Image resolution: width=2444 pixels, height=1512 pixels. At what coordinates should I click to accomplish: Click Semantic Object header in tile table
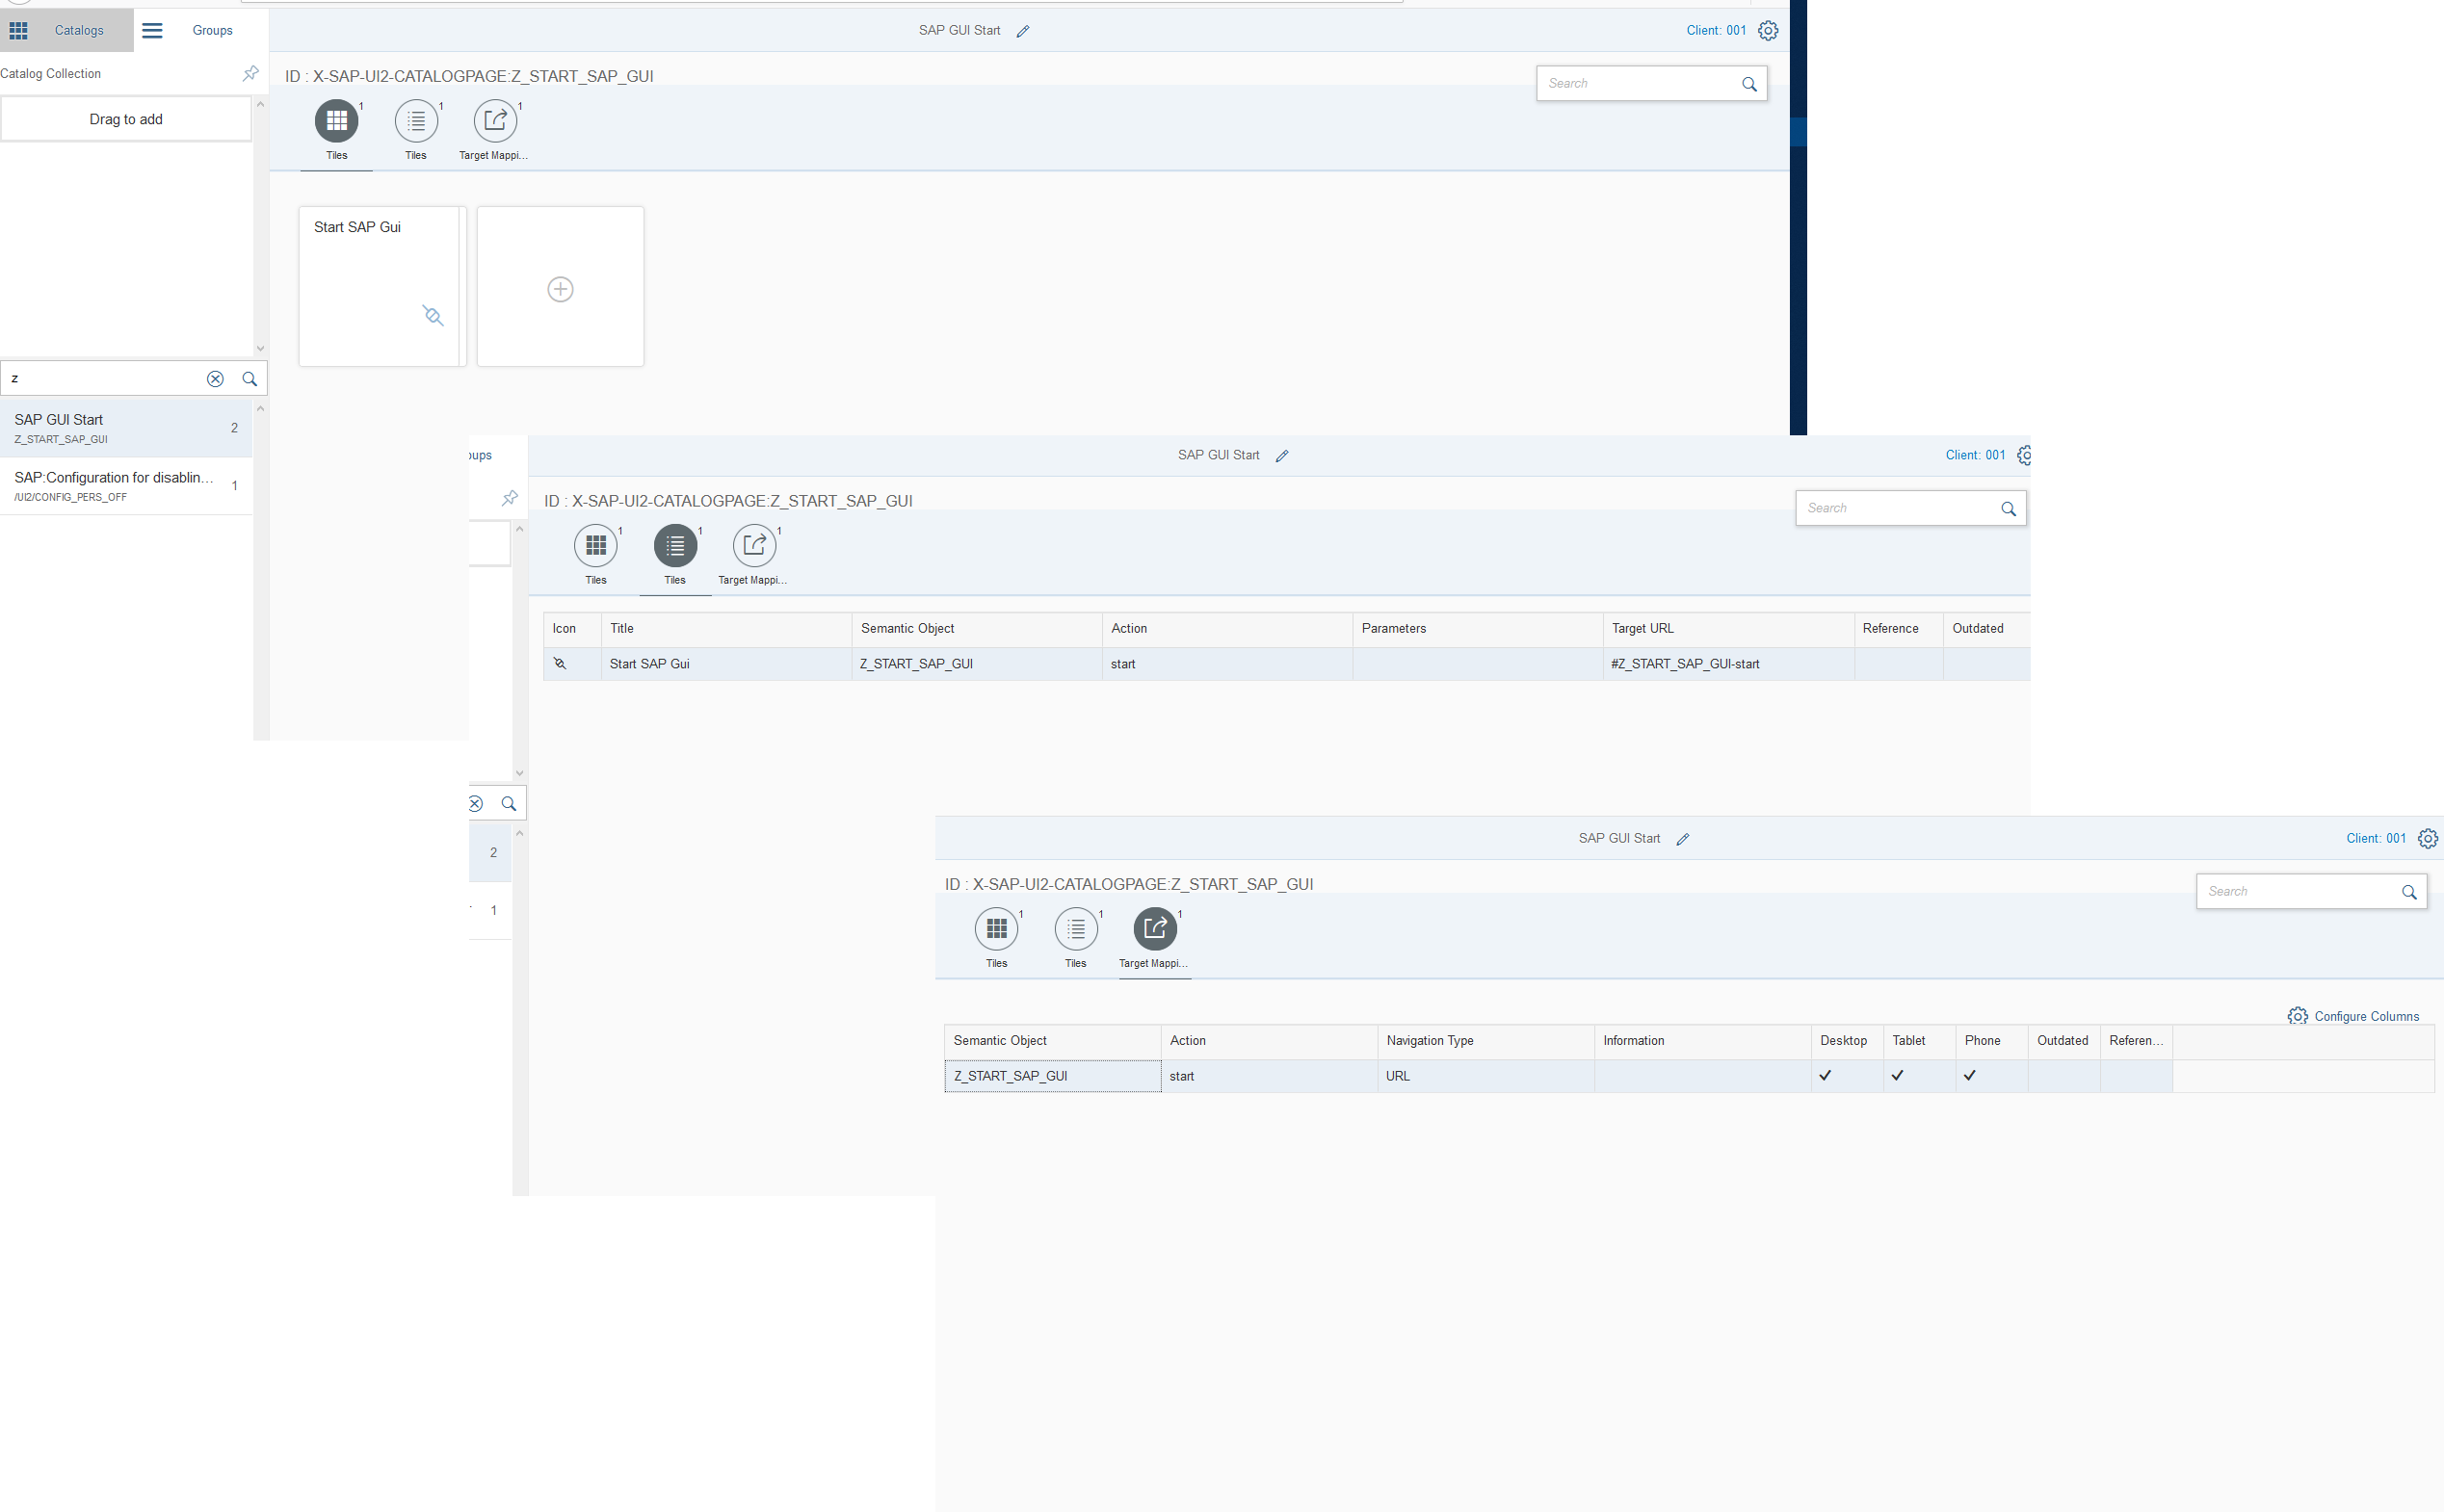coord(976,629)
